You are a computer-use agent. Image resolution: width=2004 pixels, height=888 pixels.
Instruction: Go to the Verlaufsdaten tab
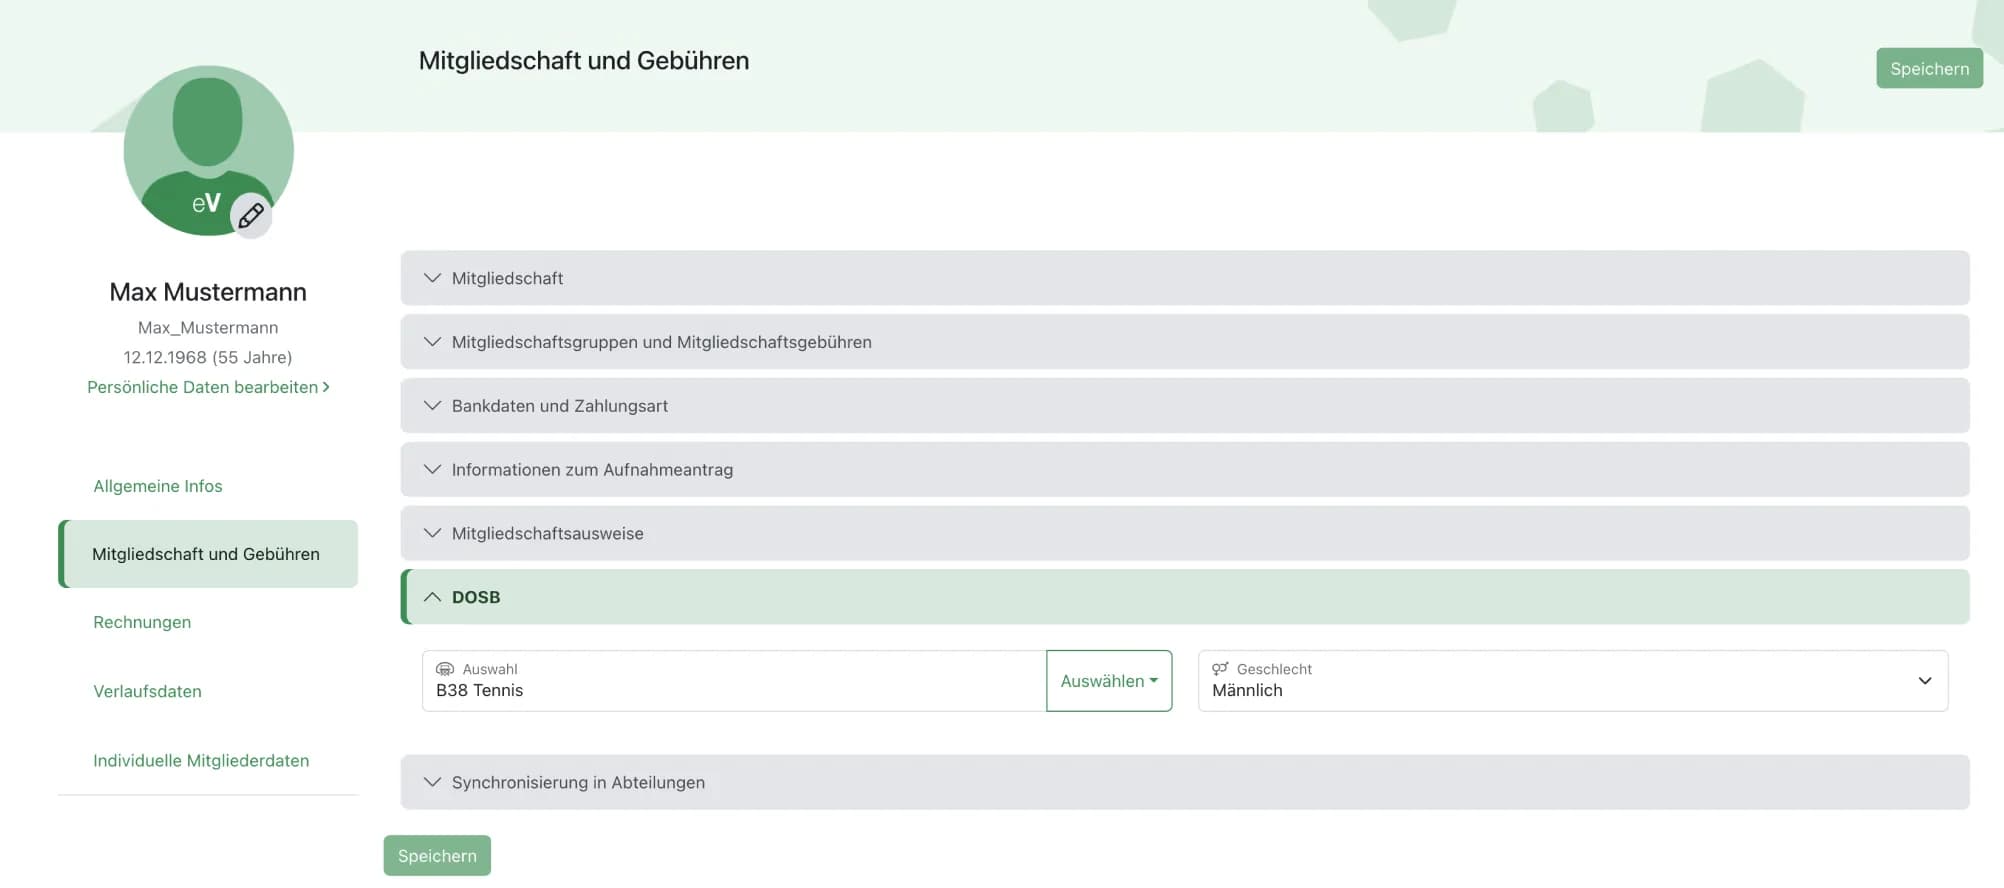click(x=147, y=691)
